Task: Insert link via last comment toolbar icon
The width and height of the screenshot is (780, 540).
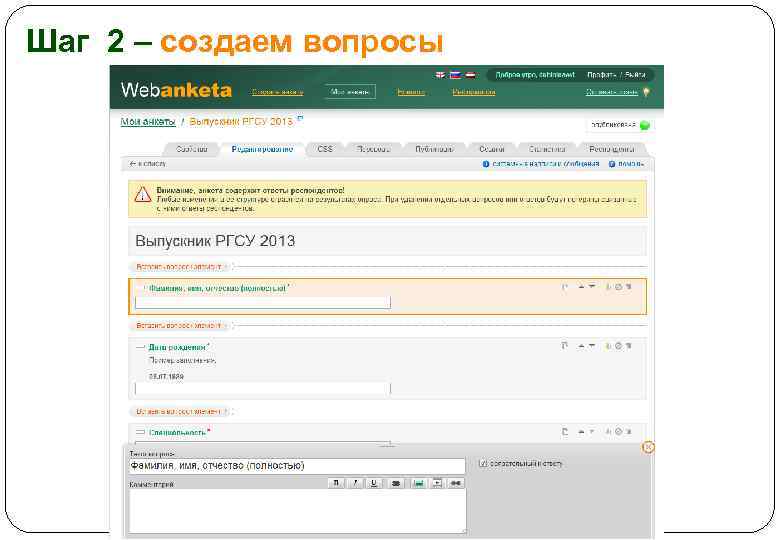Action: (x=455, y=483)
